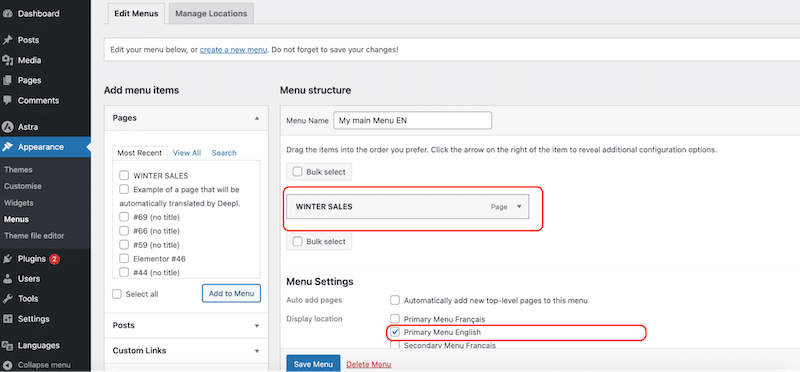Expand the Custom Links accordion section
Viewport: 800px width, 372px height.
pos(185,351)
